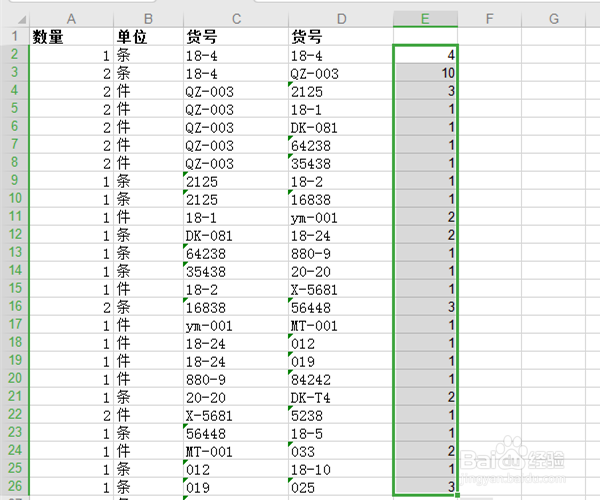Select cell D10 with 16838
The image size is (600, 500).
[x=341, y=199]
